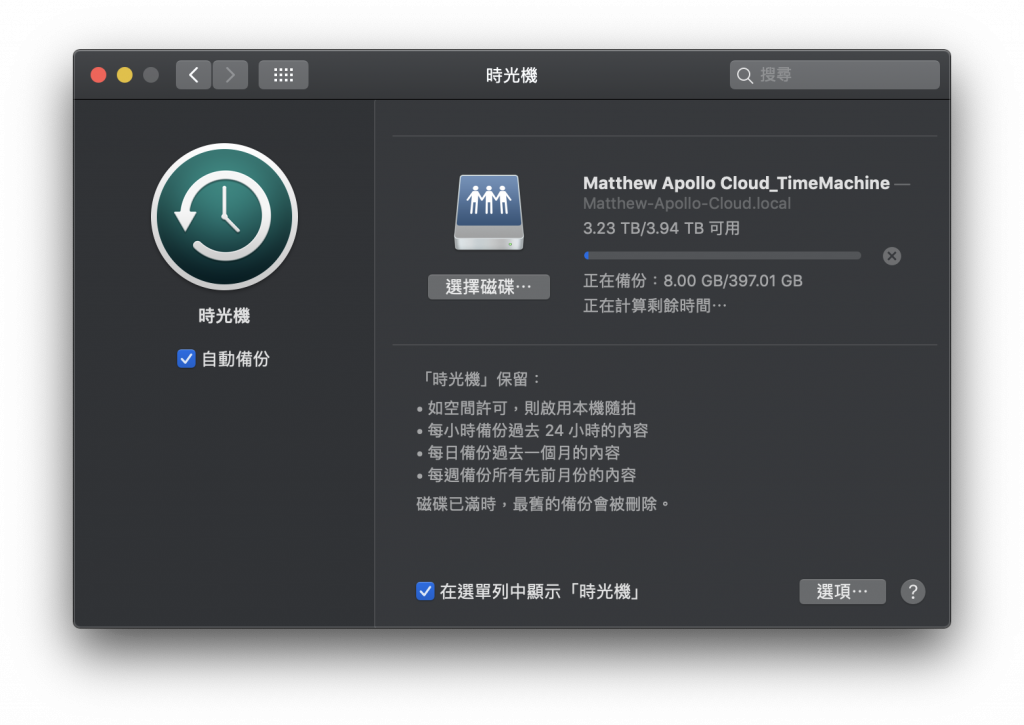This screenshot has height=725, width=1024.
Task: Click the 3.23 TB/3.94 TB 可用 text
Action: coord(661,228)
